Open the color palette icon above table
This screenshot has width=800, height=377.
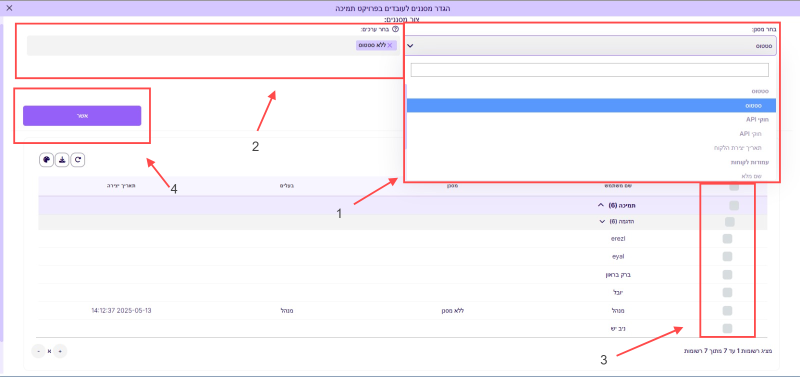46,160
